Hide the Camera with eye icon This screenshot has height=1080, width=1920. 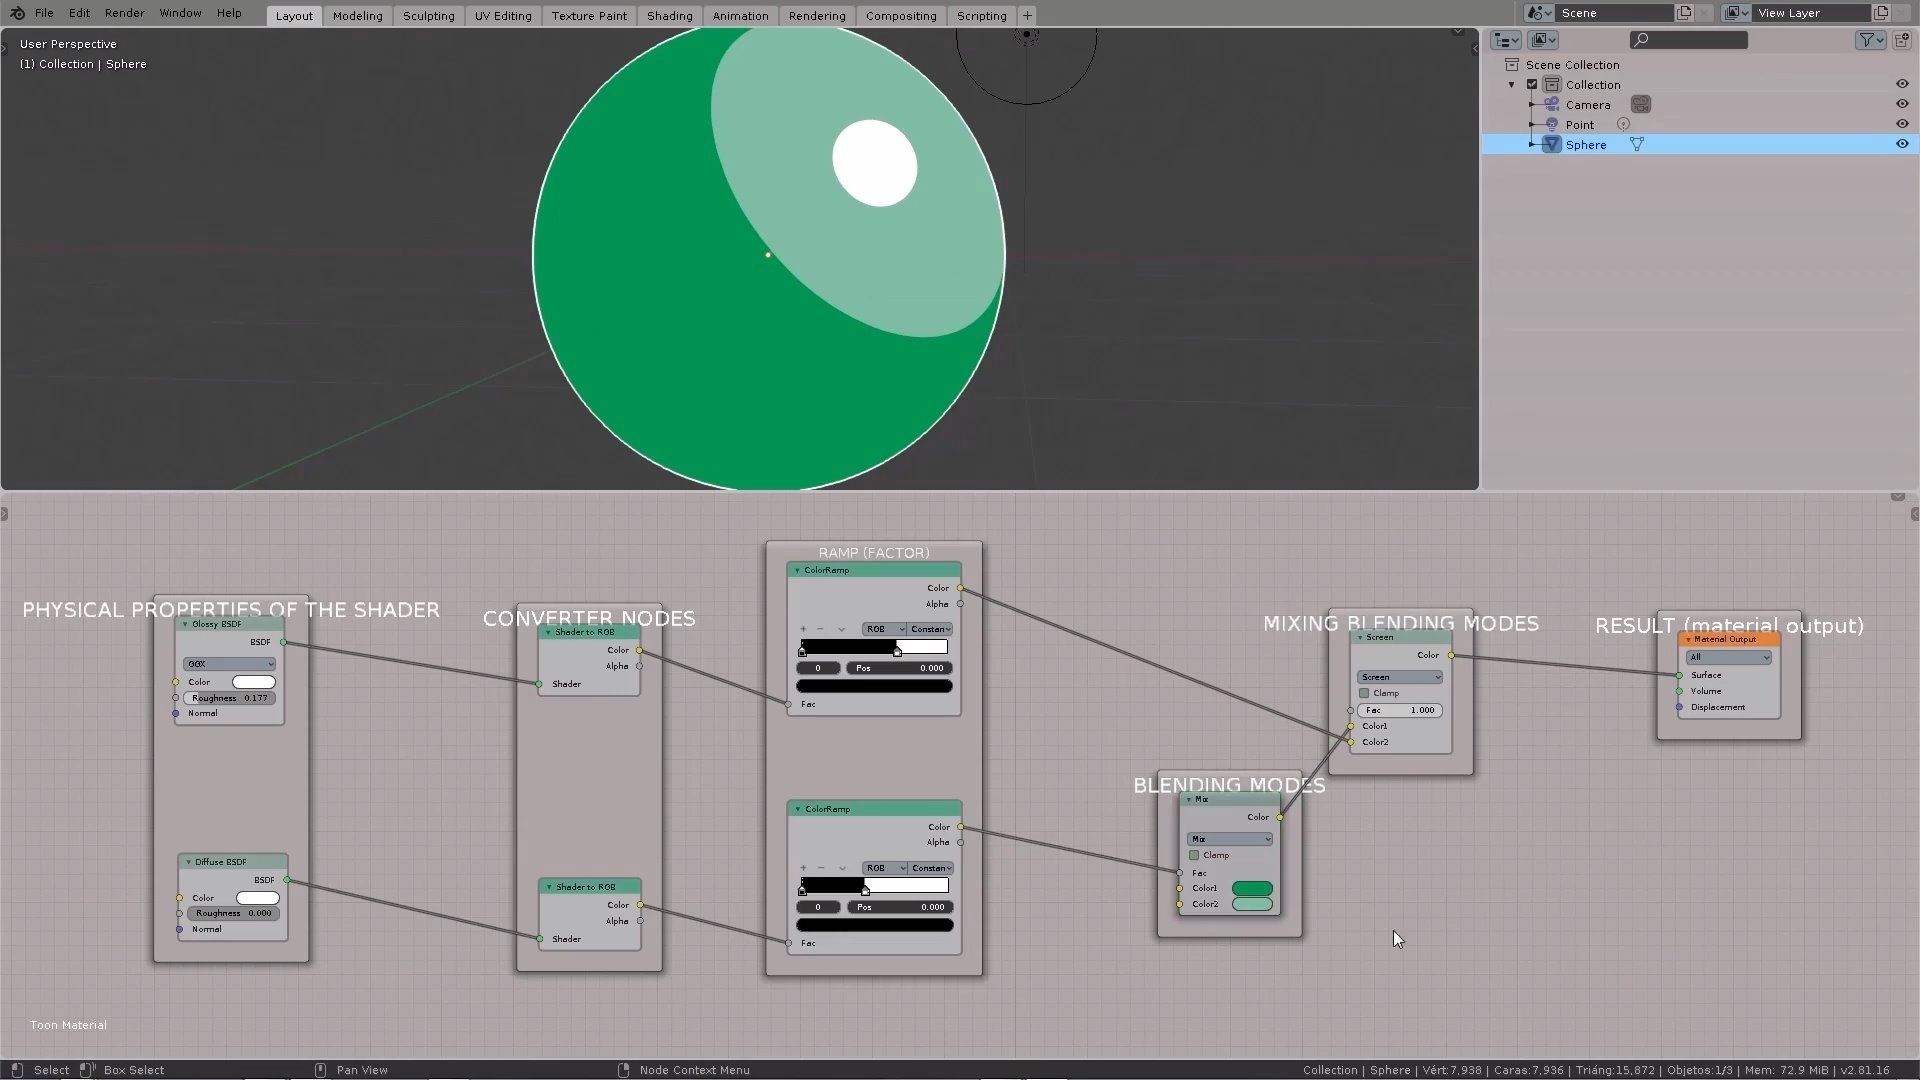[1902, 104]
